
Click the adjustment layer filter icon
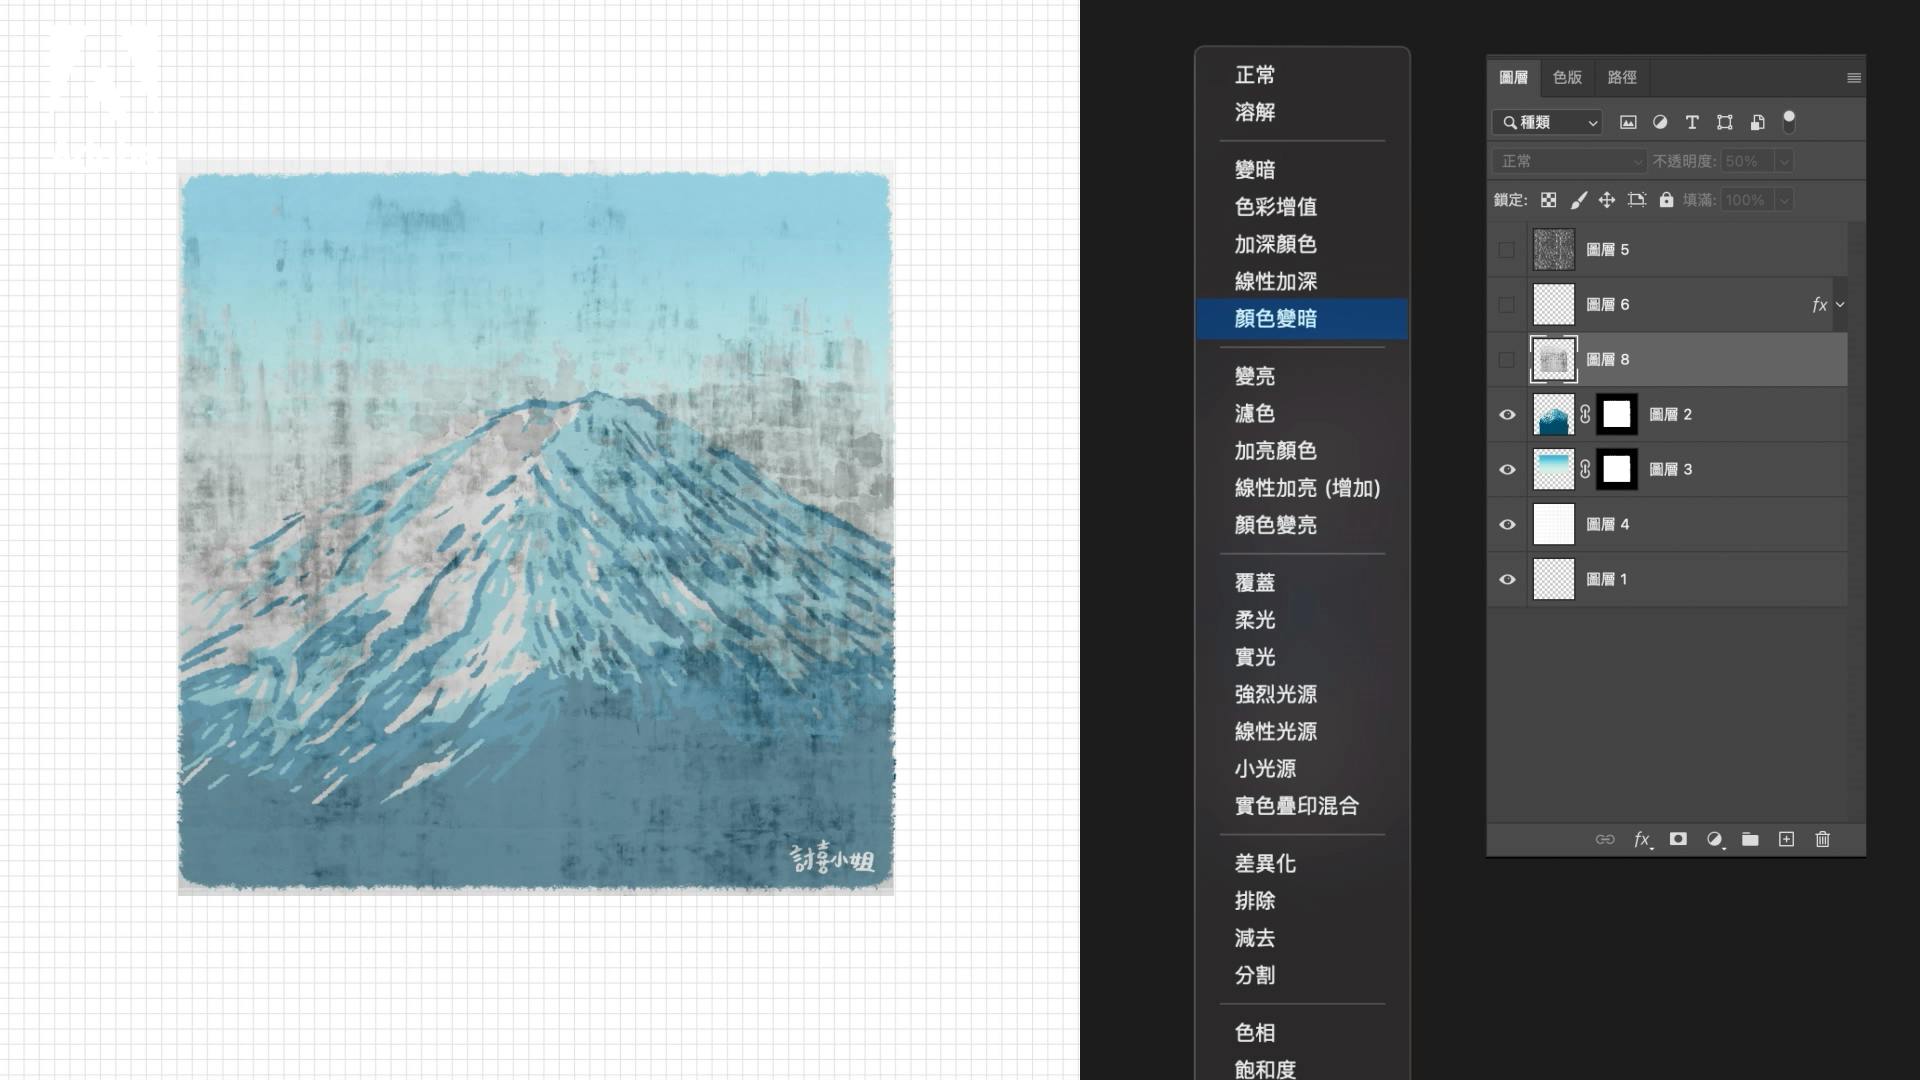point(1660,122)
